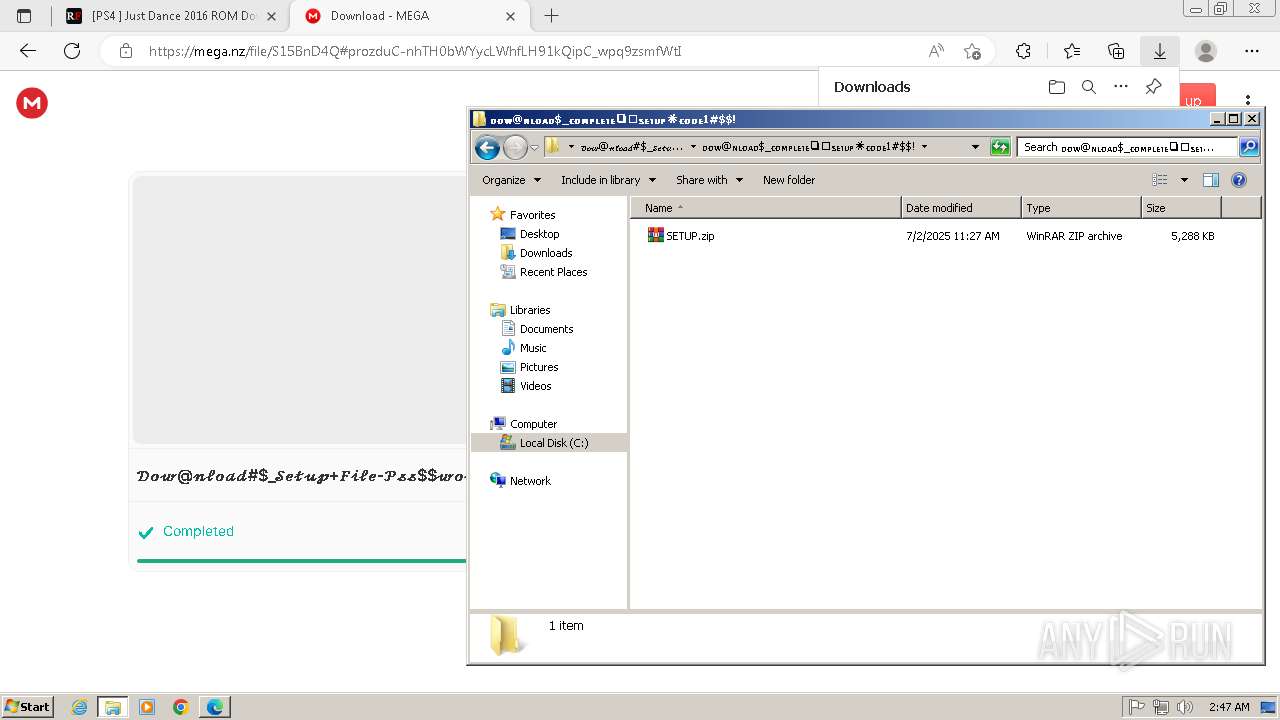Open the MEGA page options menu
This screenshot has width=1280, height=720.
pyautogui.click(x=1248, y=99)
